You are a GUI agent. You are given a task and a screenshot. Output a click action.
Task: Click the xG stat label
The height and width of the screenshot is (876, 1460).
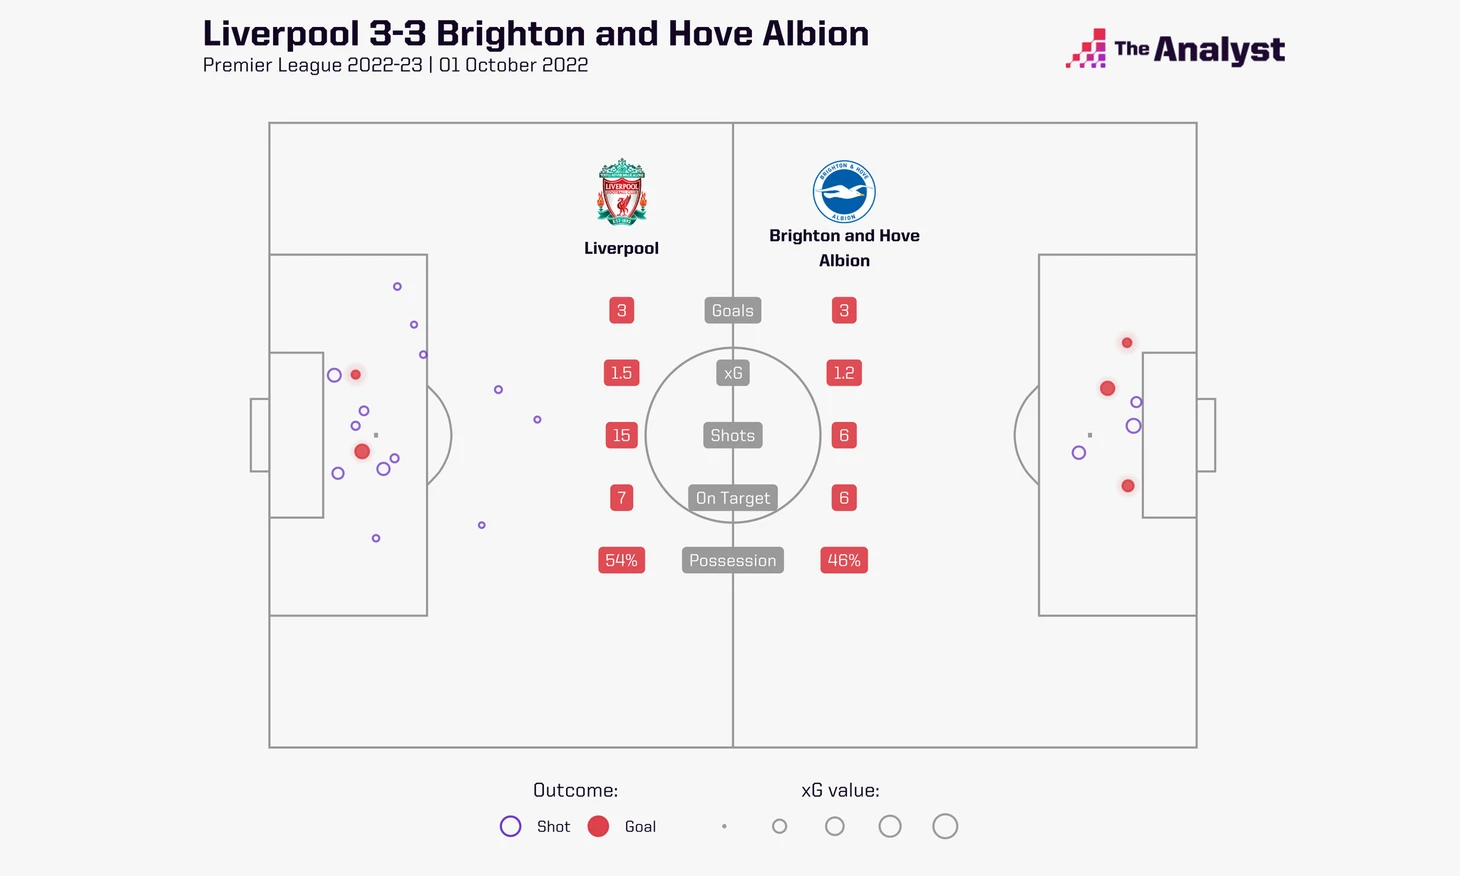pos(733,373)
